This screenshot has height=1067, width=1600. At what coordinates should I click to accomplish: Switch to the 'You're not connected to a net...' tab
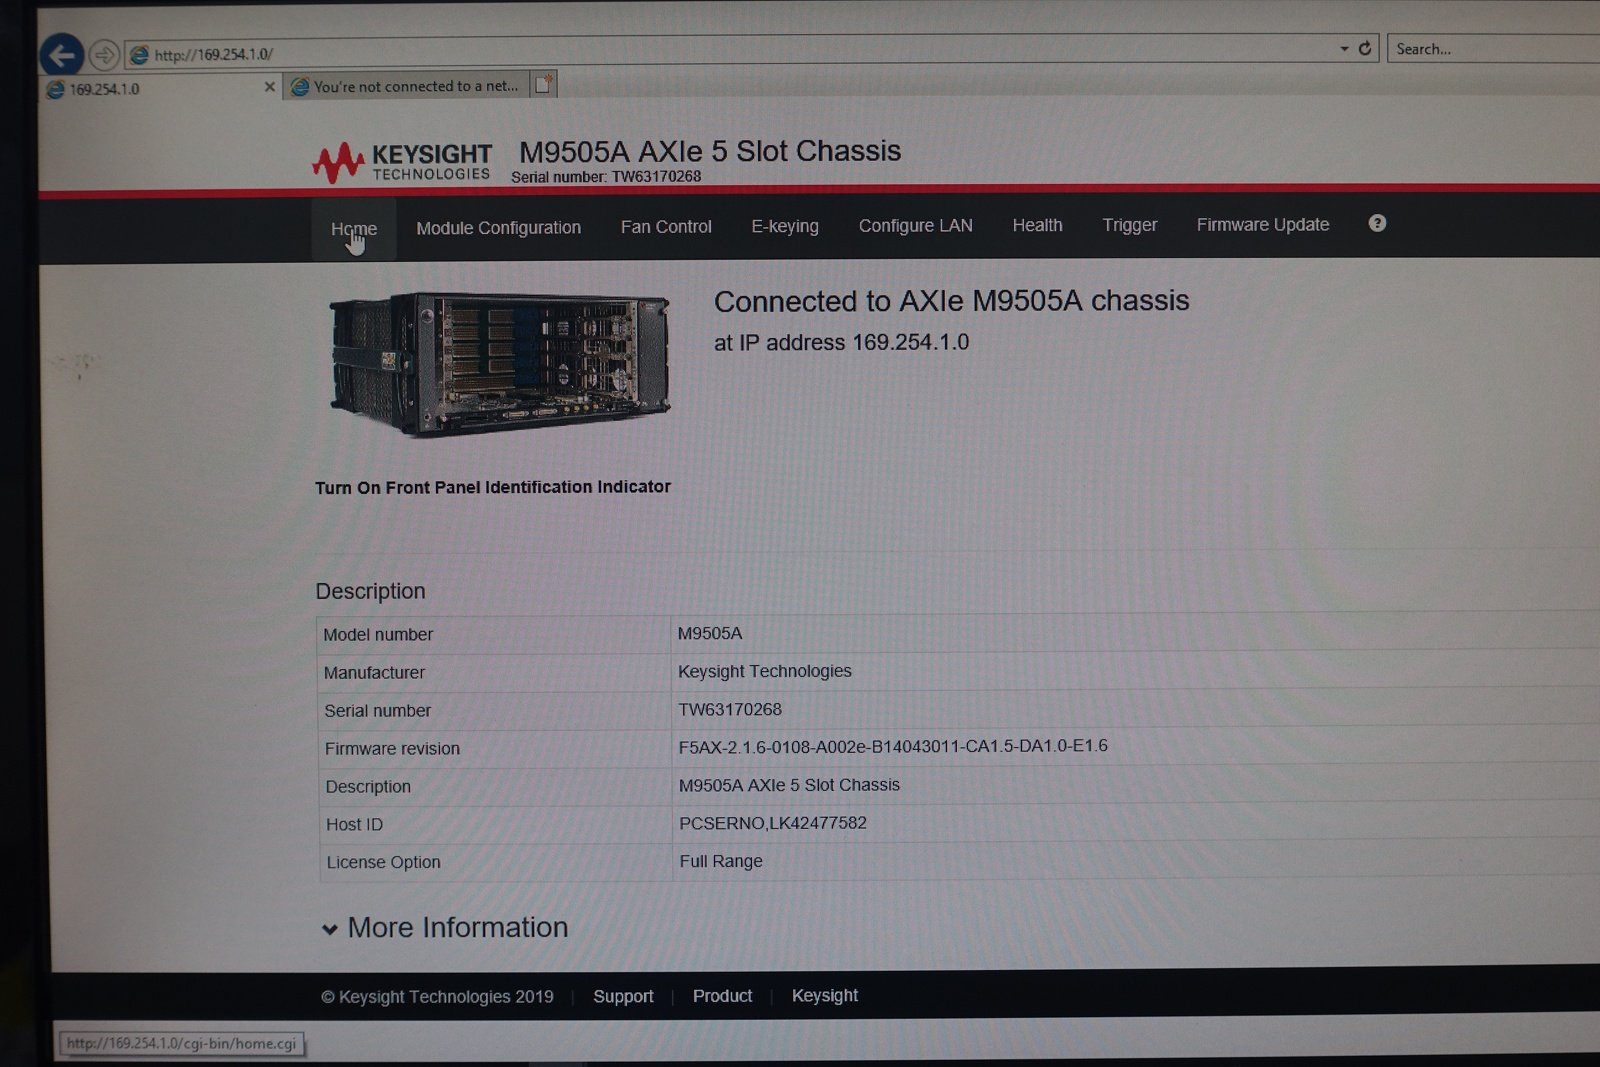point(406,86)
